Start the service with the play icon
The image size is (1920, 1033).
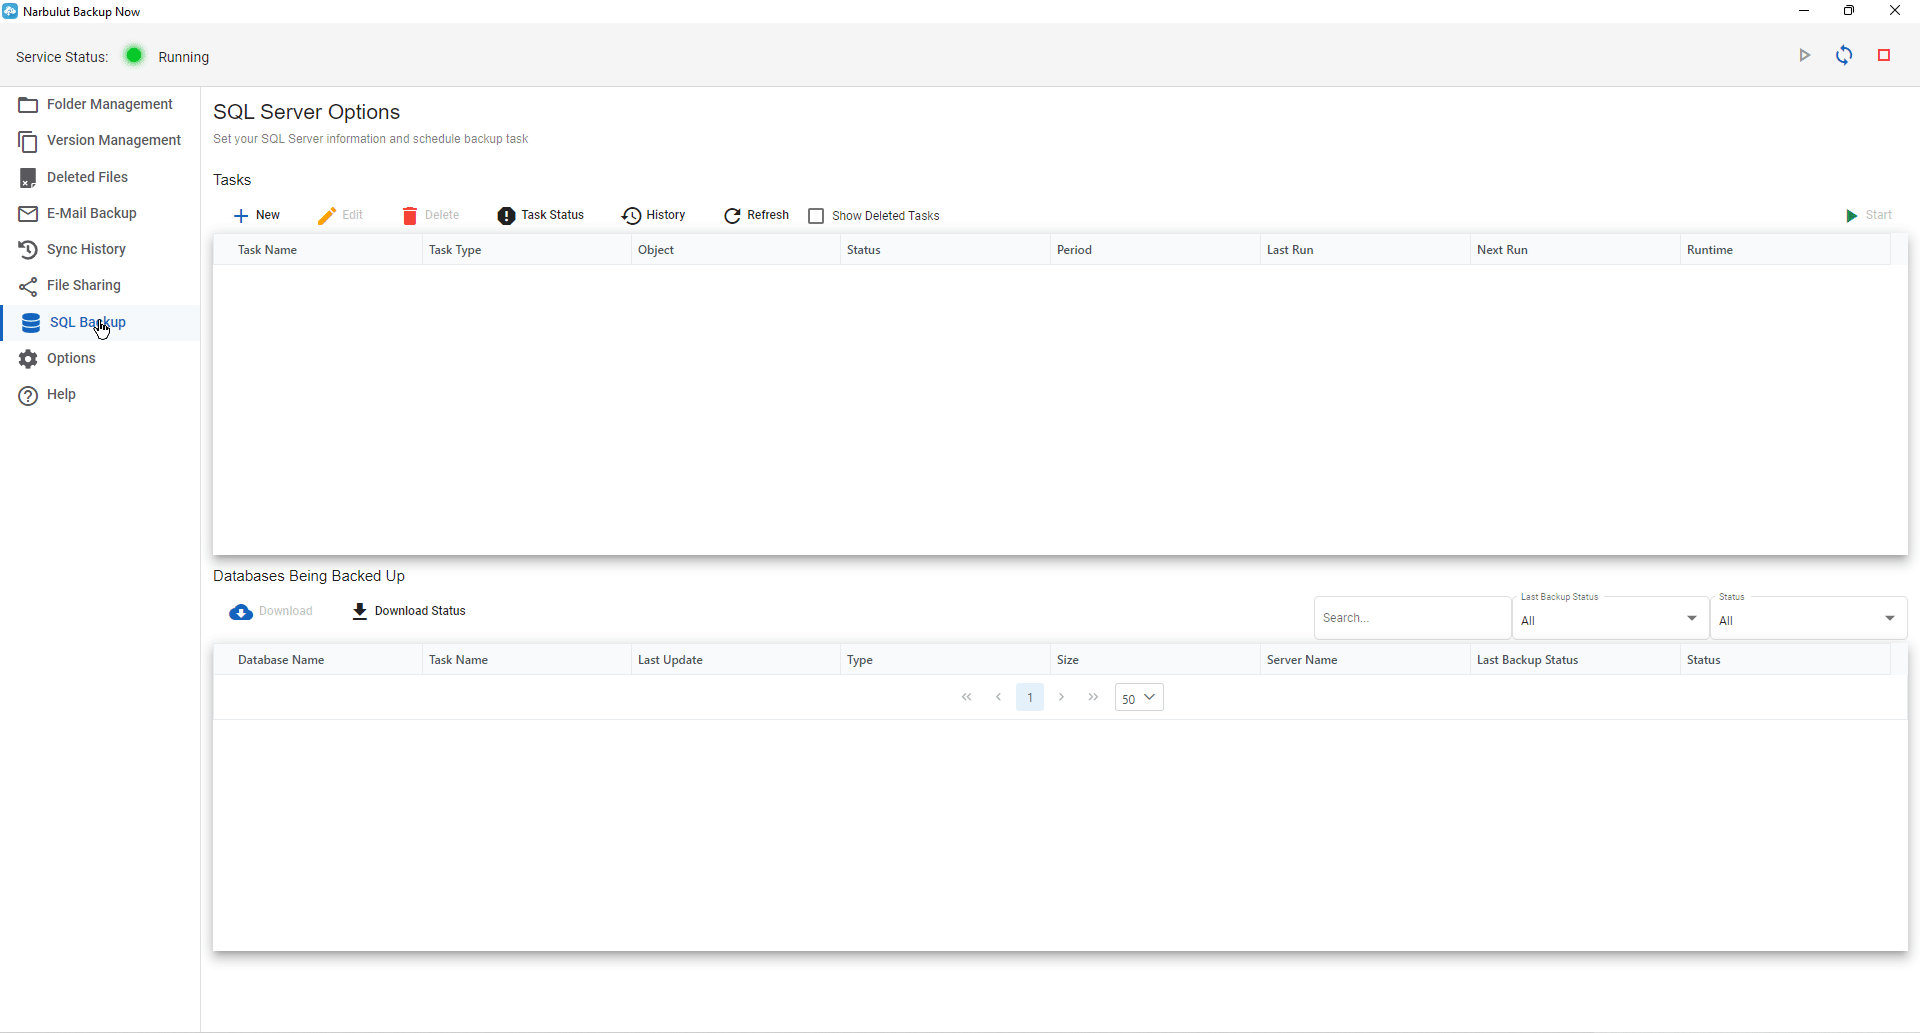pyautogui.click(x=1805, y=55)
